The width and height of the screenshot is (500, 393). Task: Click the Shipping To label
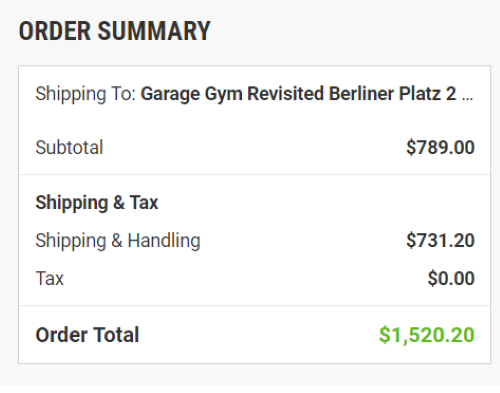[86, 94]
